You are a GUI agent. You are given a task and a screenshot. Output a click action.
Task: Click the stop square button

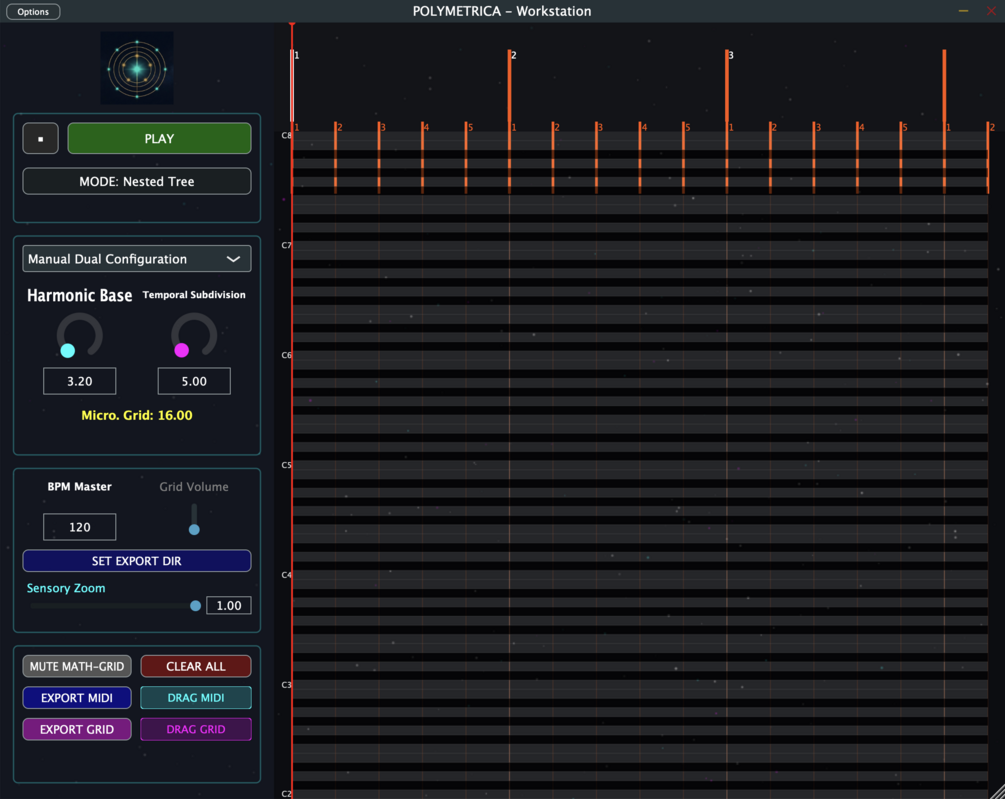[x=40, y=138]
